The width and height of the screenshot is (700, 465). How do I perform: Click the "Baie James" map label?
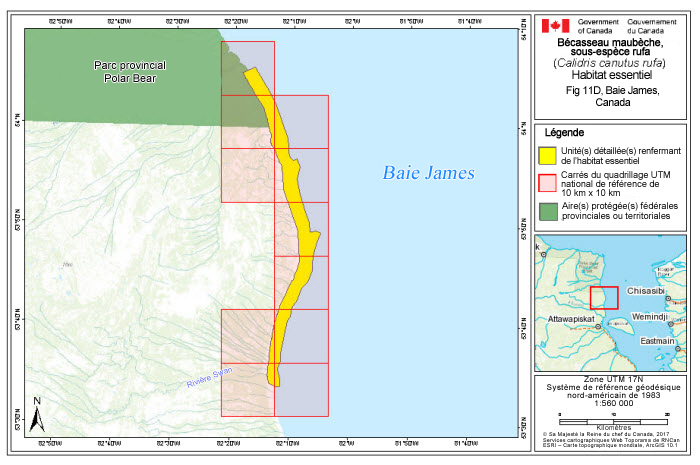pos(428,174)
